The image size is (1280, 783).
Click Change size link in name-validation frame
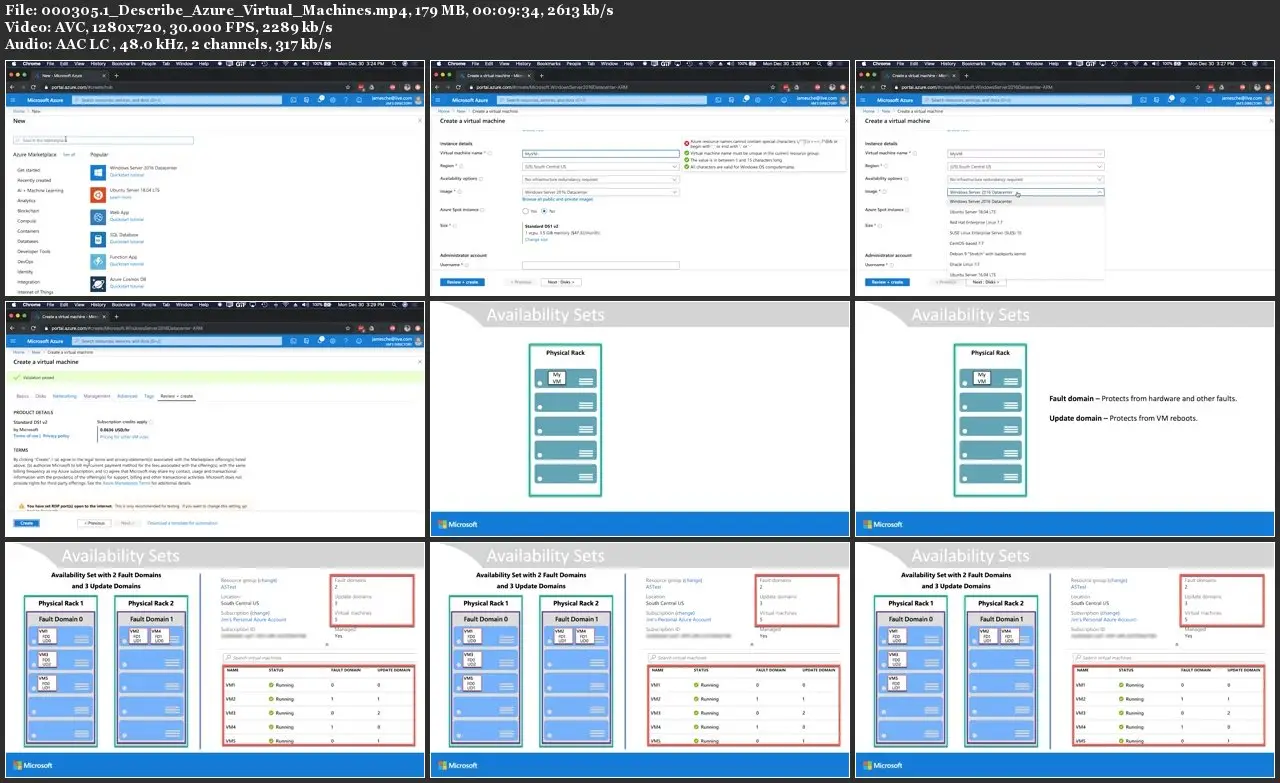click(x=536, y=239)
